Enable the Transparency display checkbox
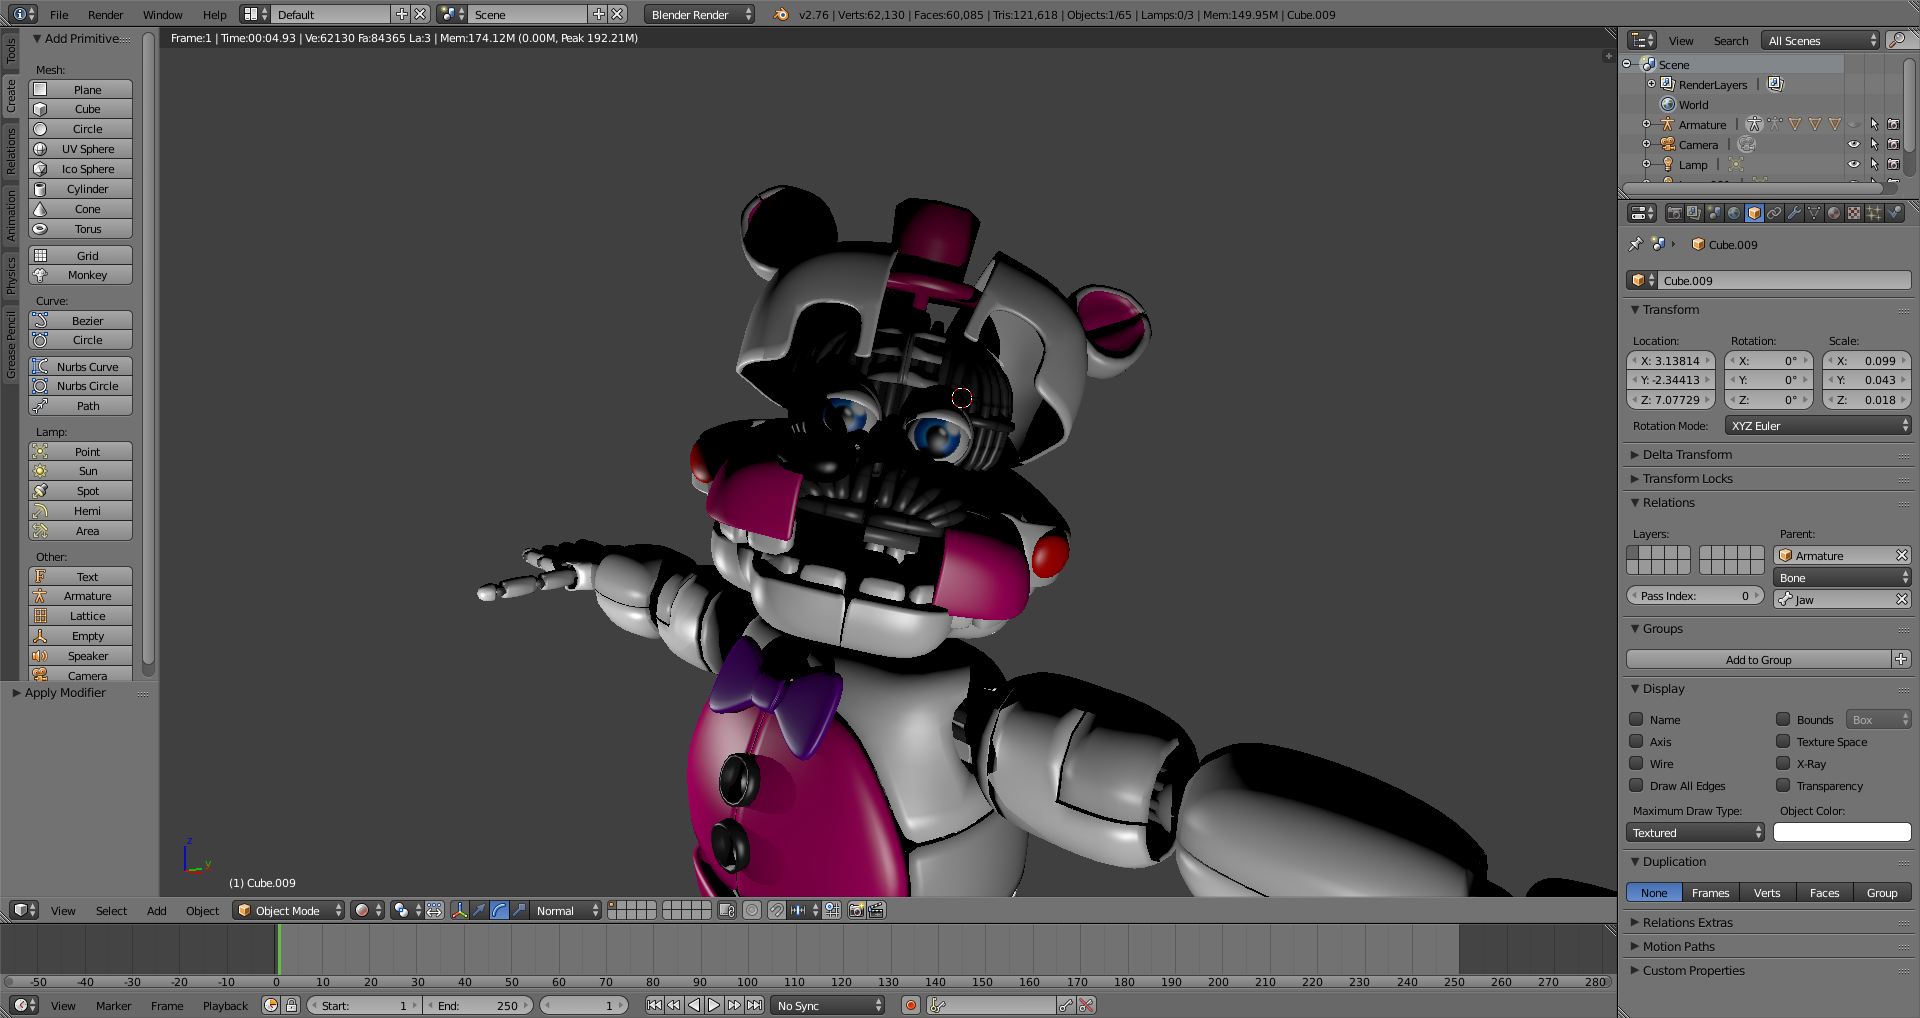Image resolution: width=1920 pixels, height=1018 pixels. 1783,785
